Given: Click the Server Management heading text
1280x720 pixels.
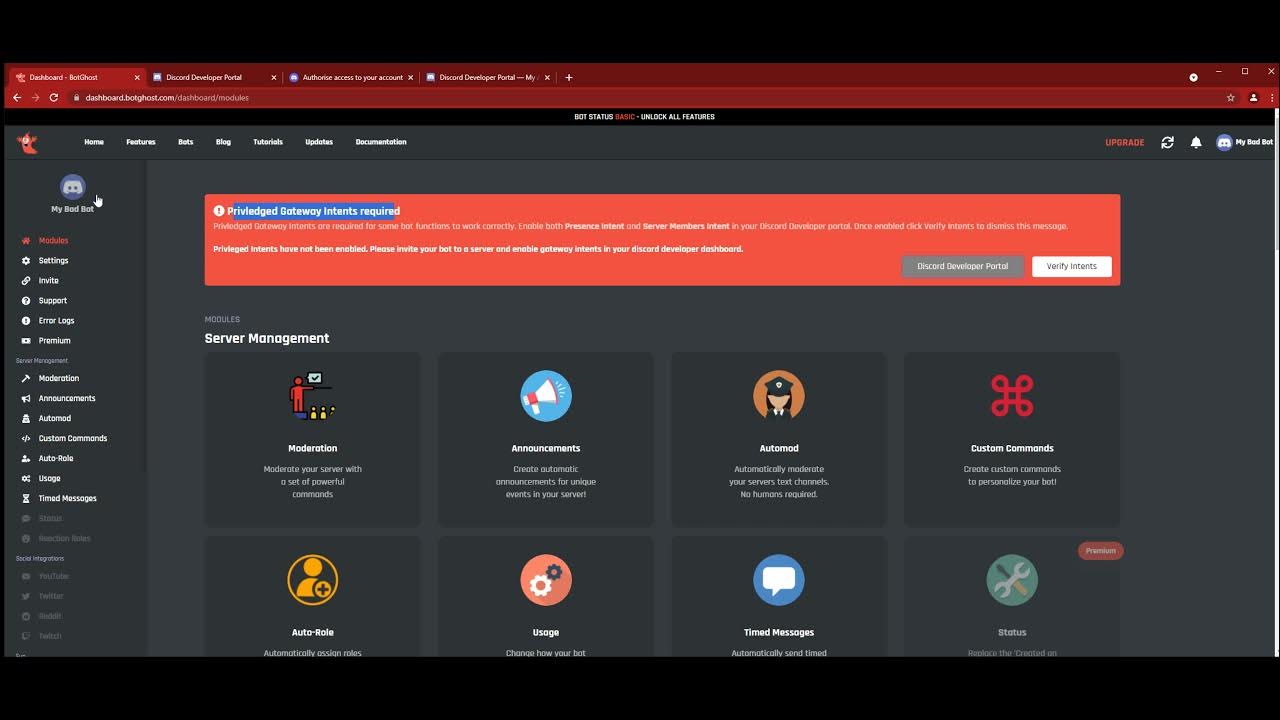Looking at the screenshot, I should (267, 338).
